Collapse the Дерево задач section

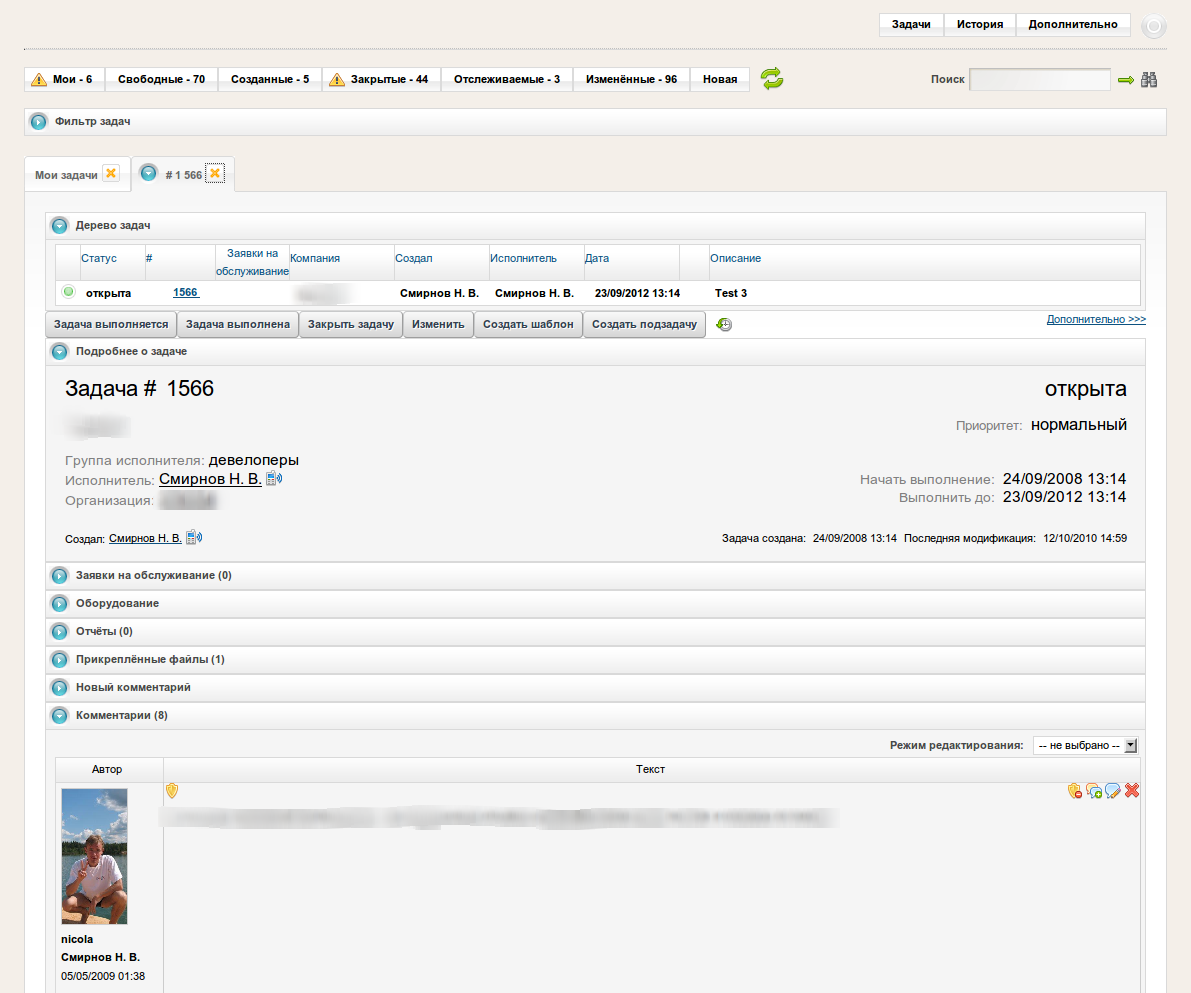[x=60, y=226]
